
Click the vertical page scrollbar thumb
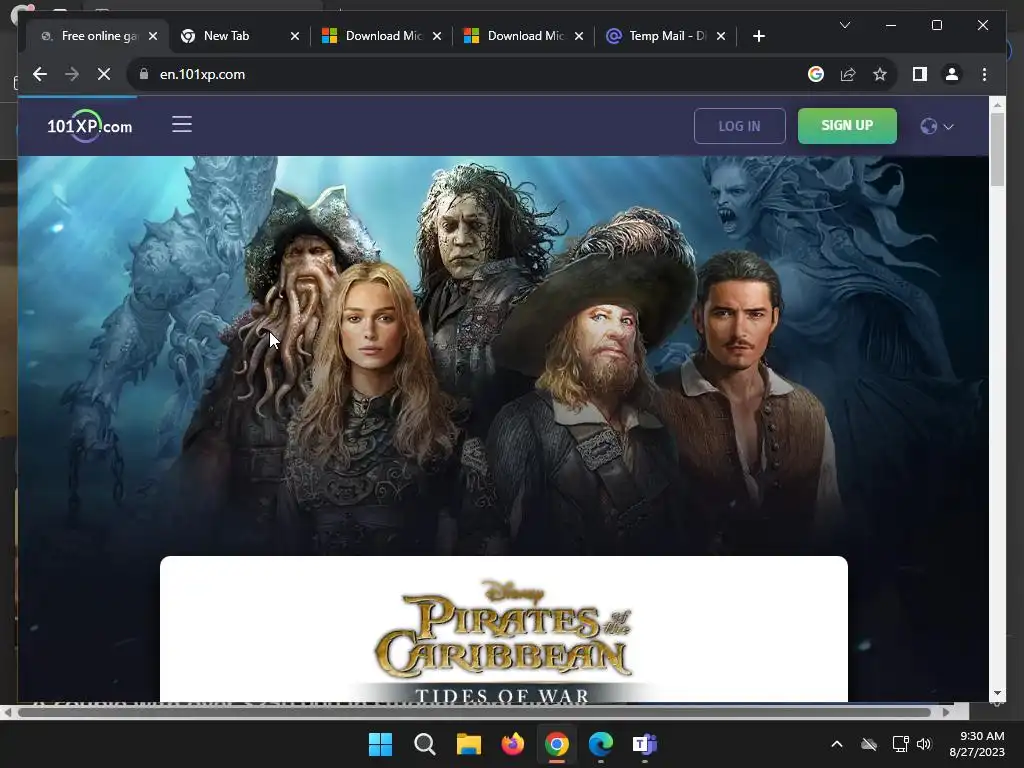coord(997,150)
